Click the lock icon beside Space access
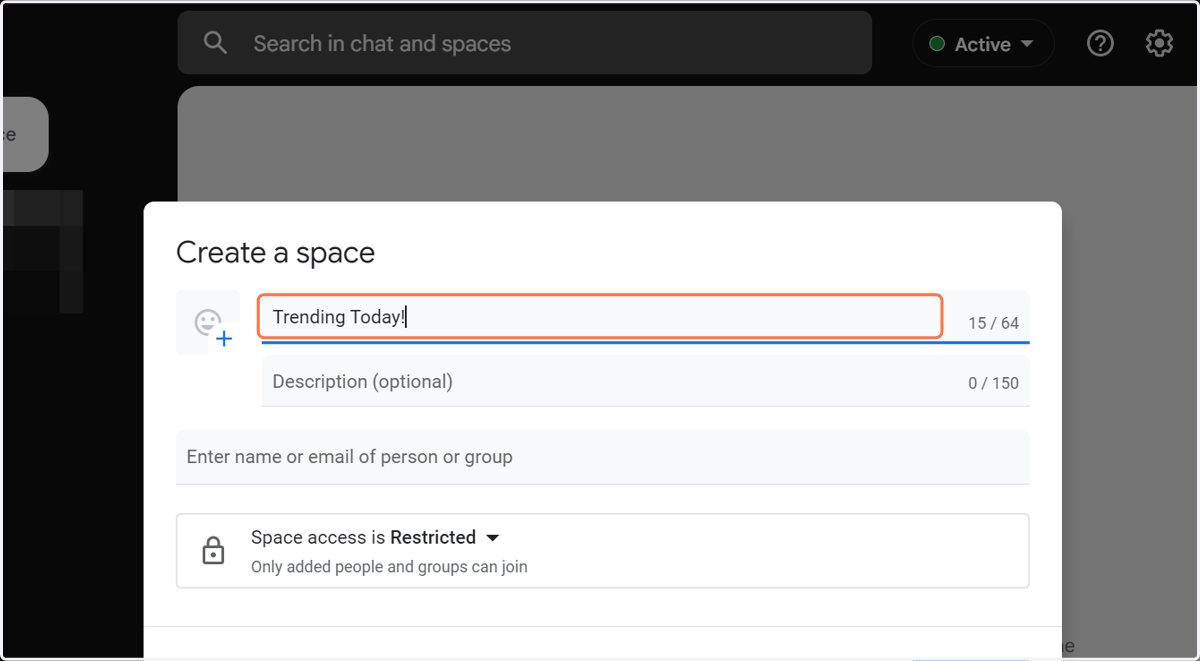The height and width of the screenshot is (661, 1200). point(213,551)
